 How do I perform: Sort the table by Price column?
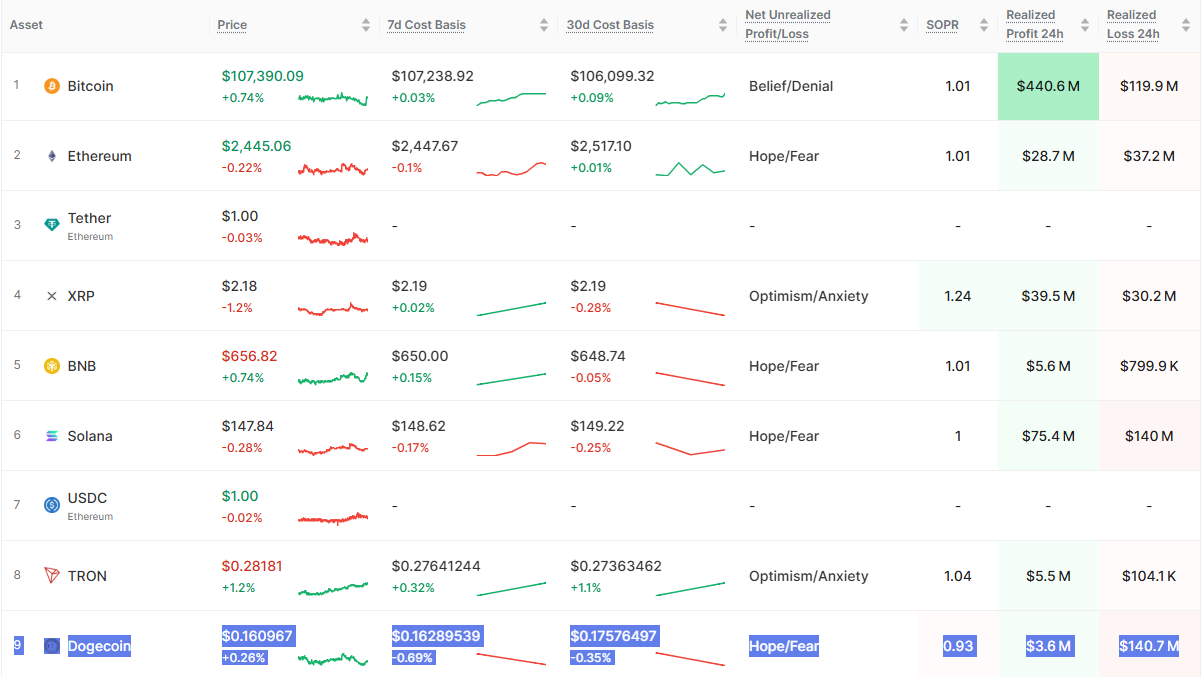point(364,24)
